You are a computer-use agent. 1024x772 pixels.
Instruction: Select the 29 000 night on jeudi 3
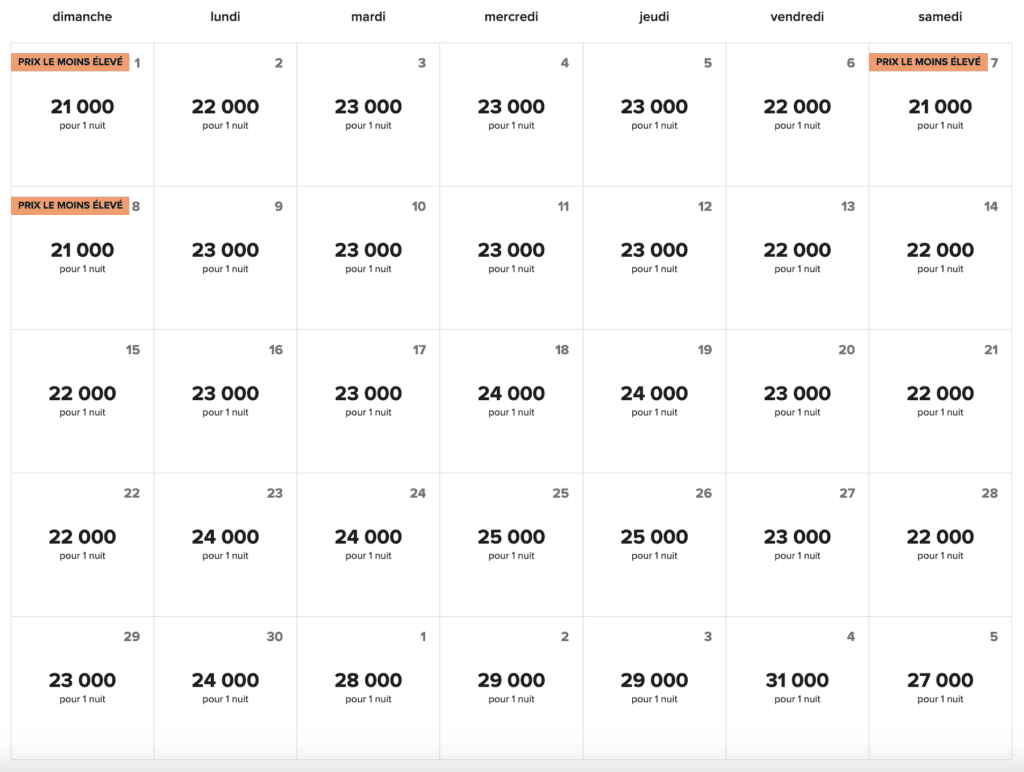pyautogui.click(x=654, y=686)
